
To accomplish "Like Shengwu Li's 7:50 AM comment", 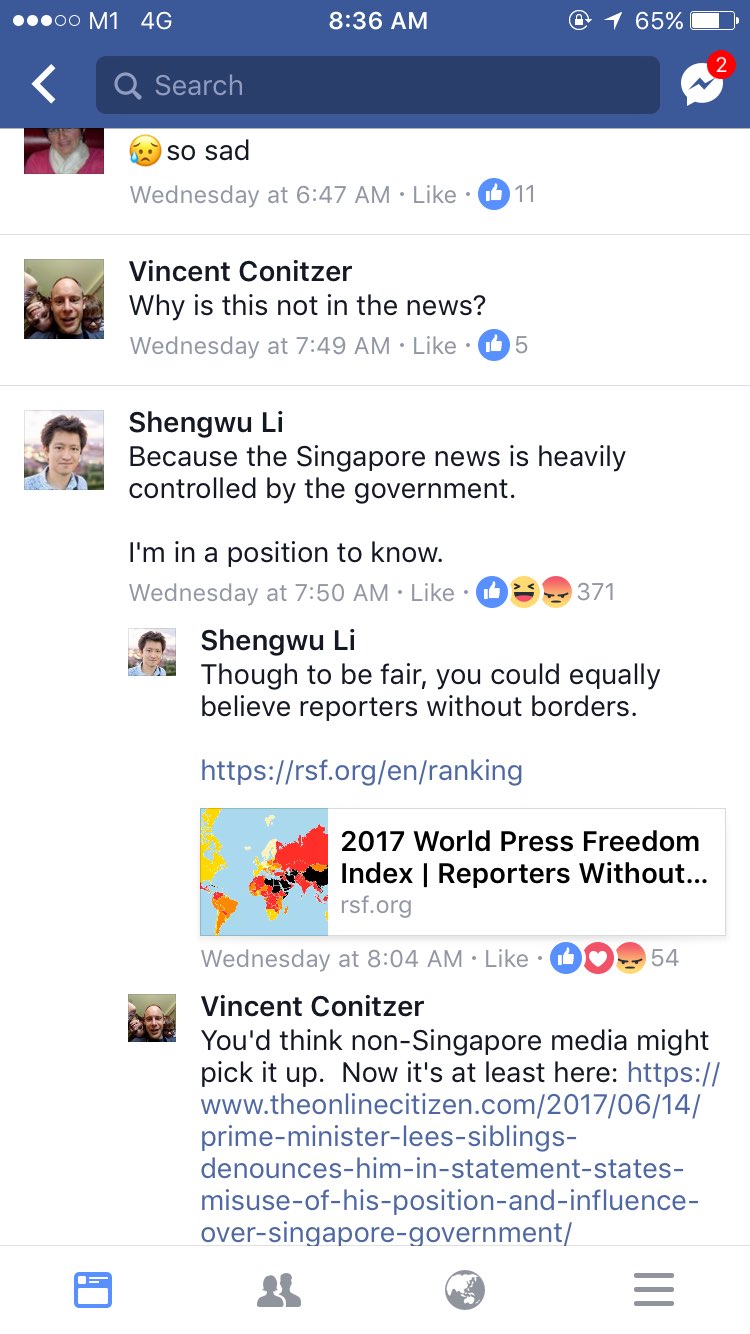I will [x=432, y=593].
